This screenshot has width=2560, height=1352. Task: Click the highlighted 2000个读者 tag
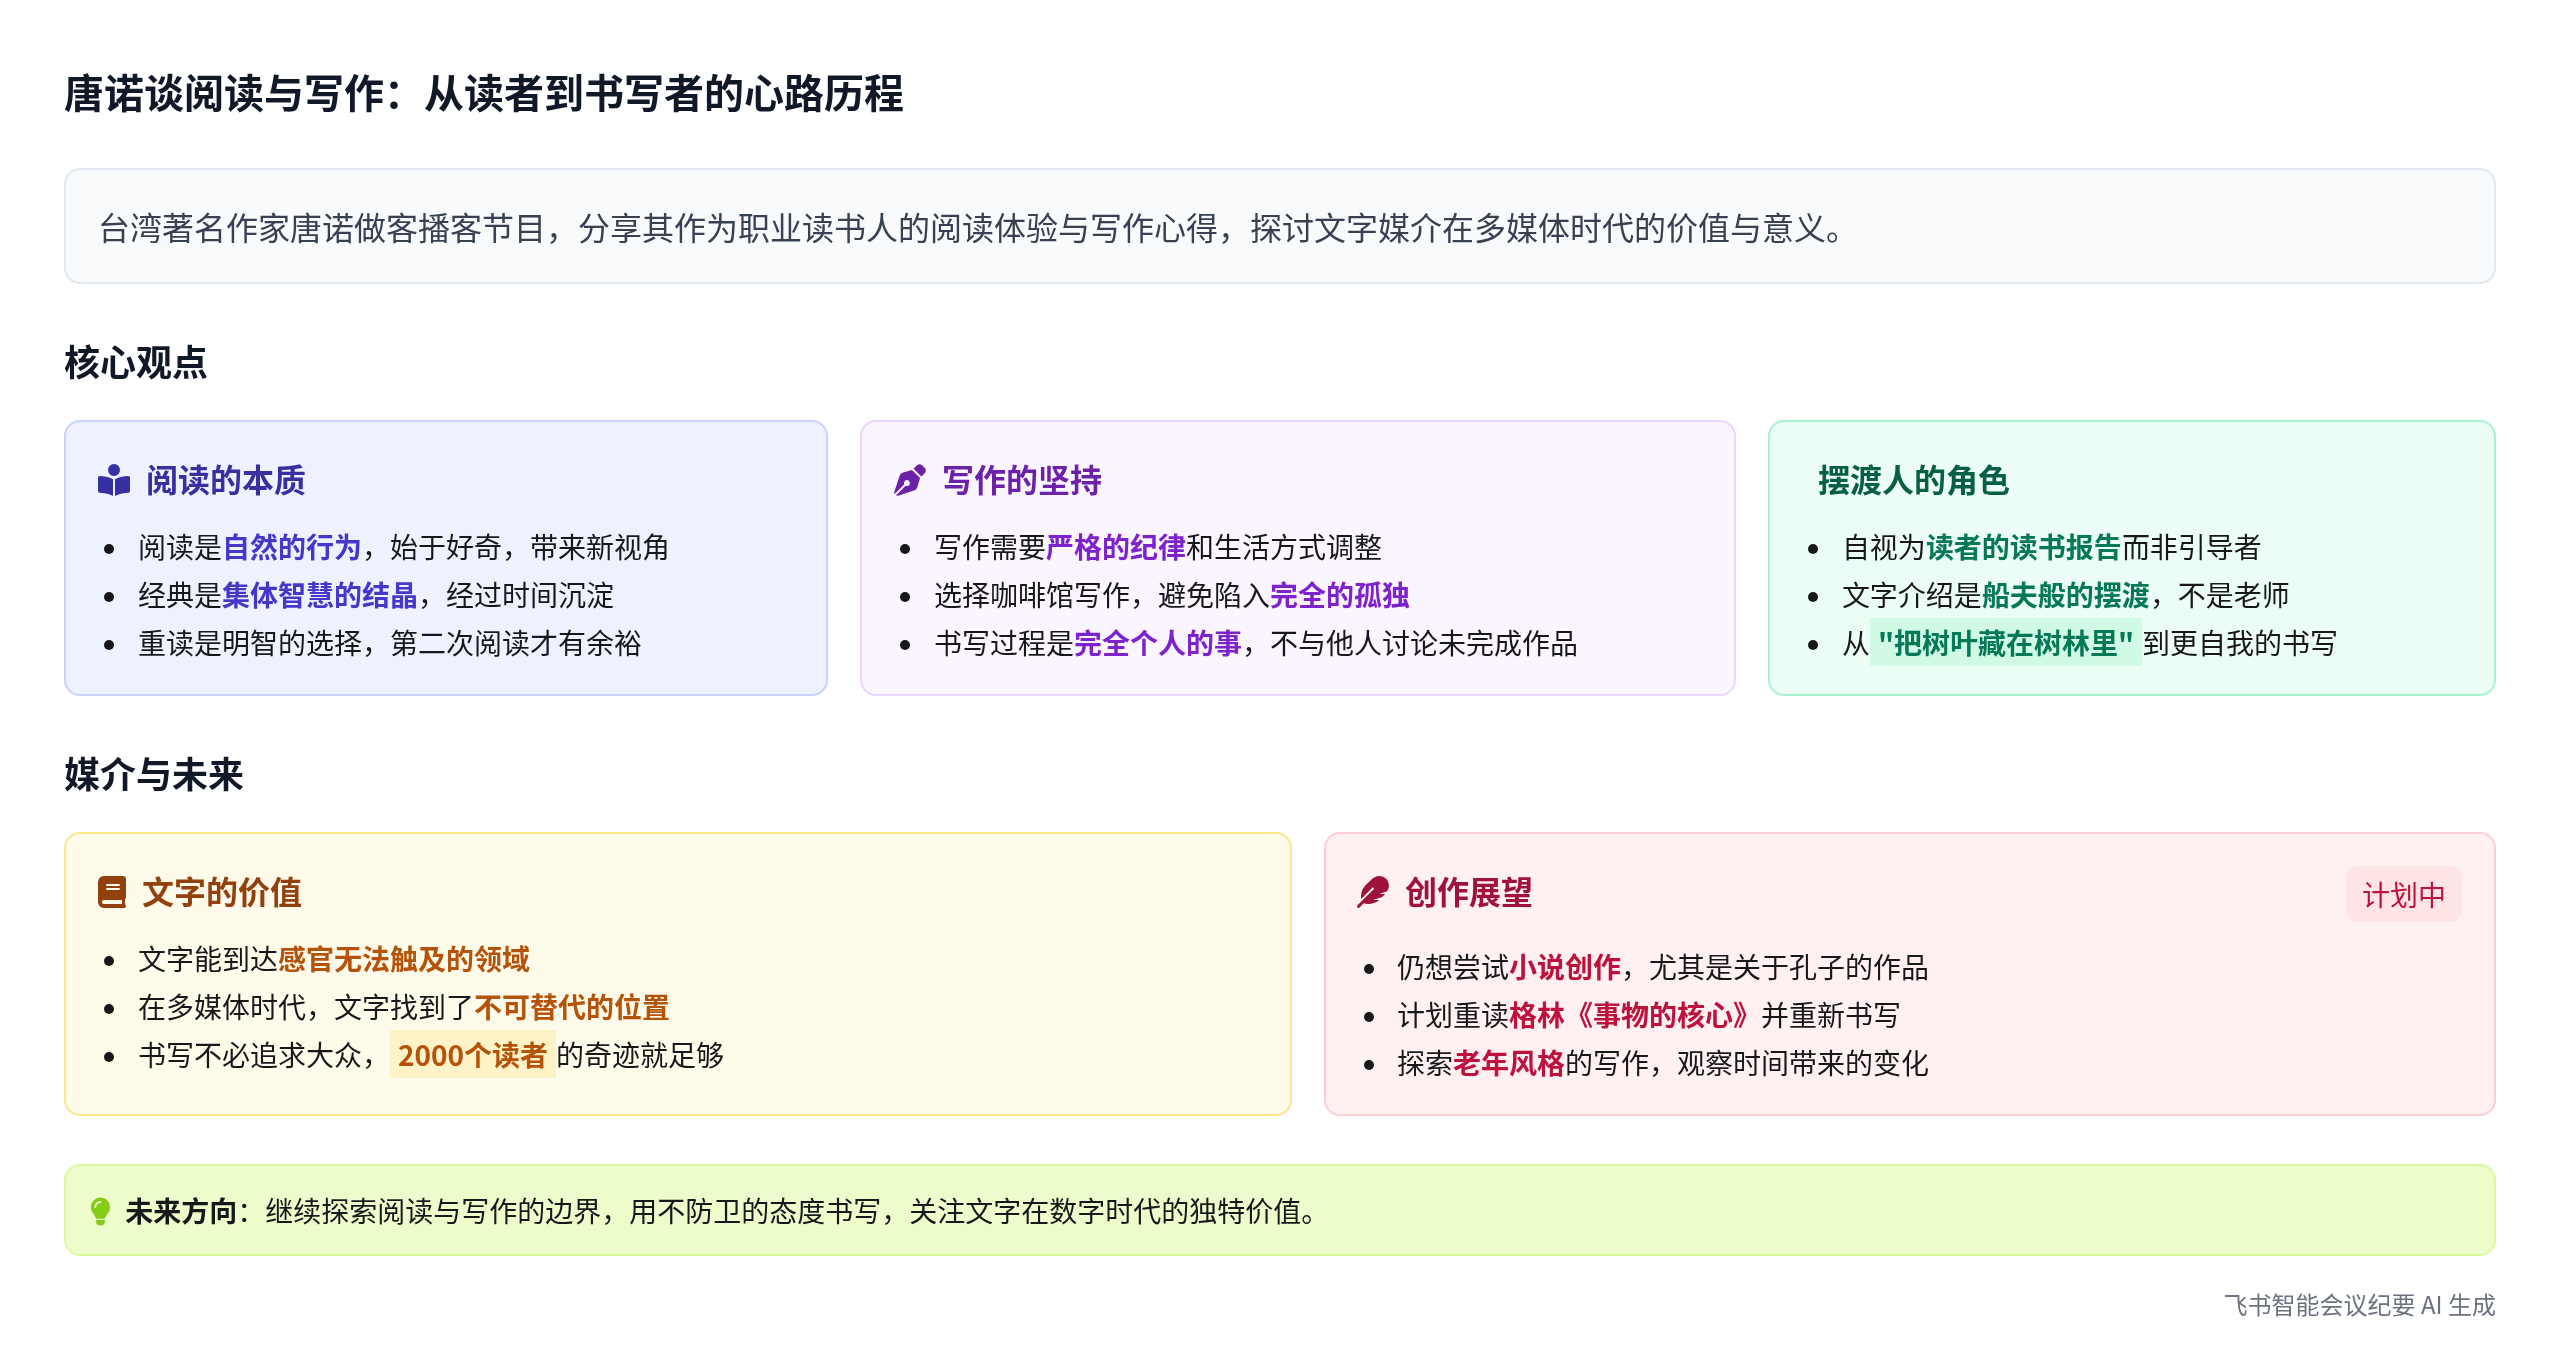pos(472,1055)
